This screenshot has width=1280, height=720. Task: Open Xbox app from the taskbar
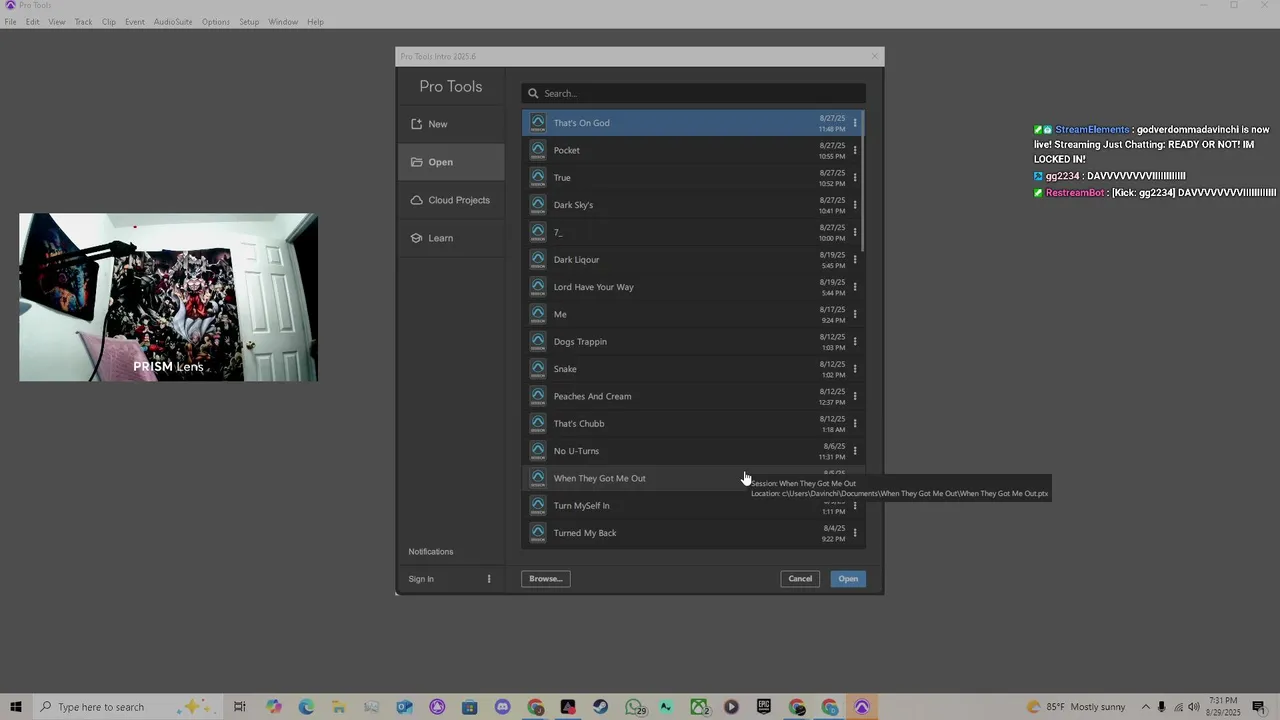point(699,707)
